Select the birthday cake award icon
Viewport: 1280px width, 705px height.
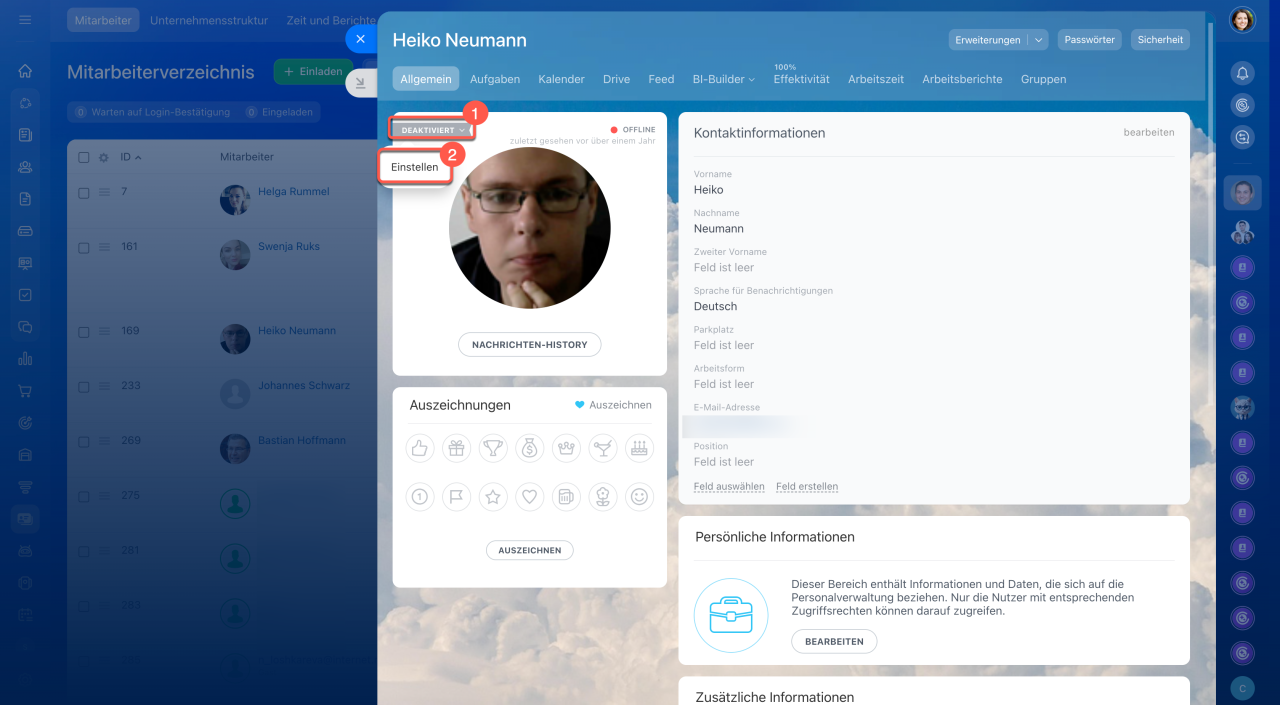point(639,449)
